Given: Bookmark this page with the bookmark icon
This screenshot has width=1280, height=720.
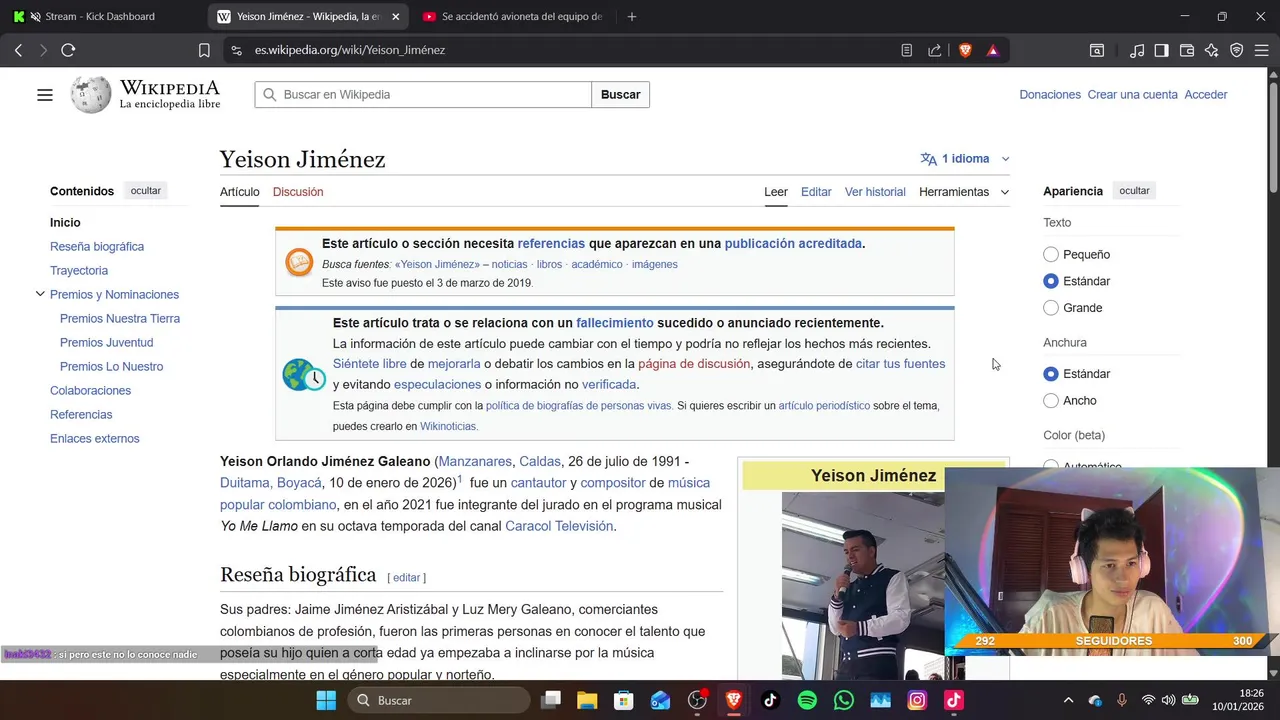Looking at the screenshot, I should 204,50.
